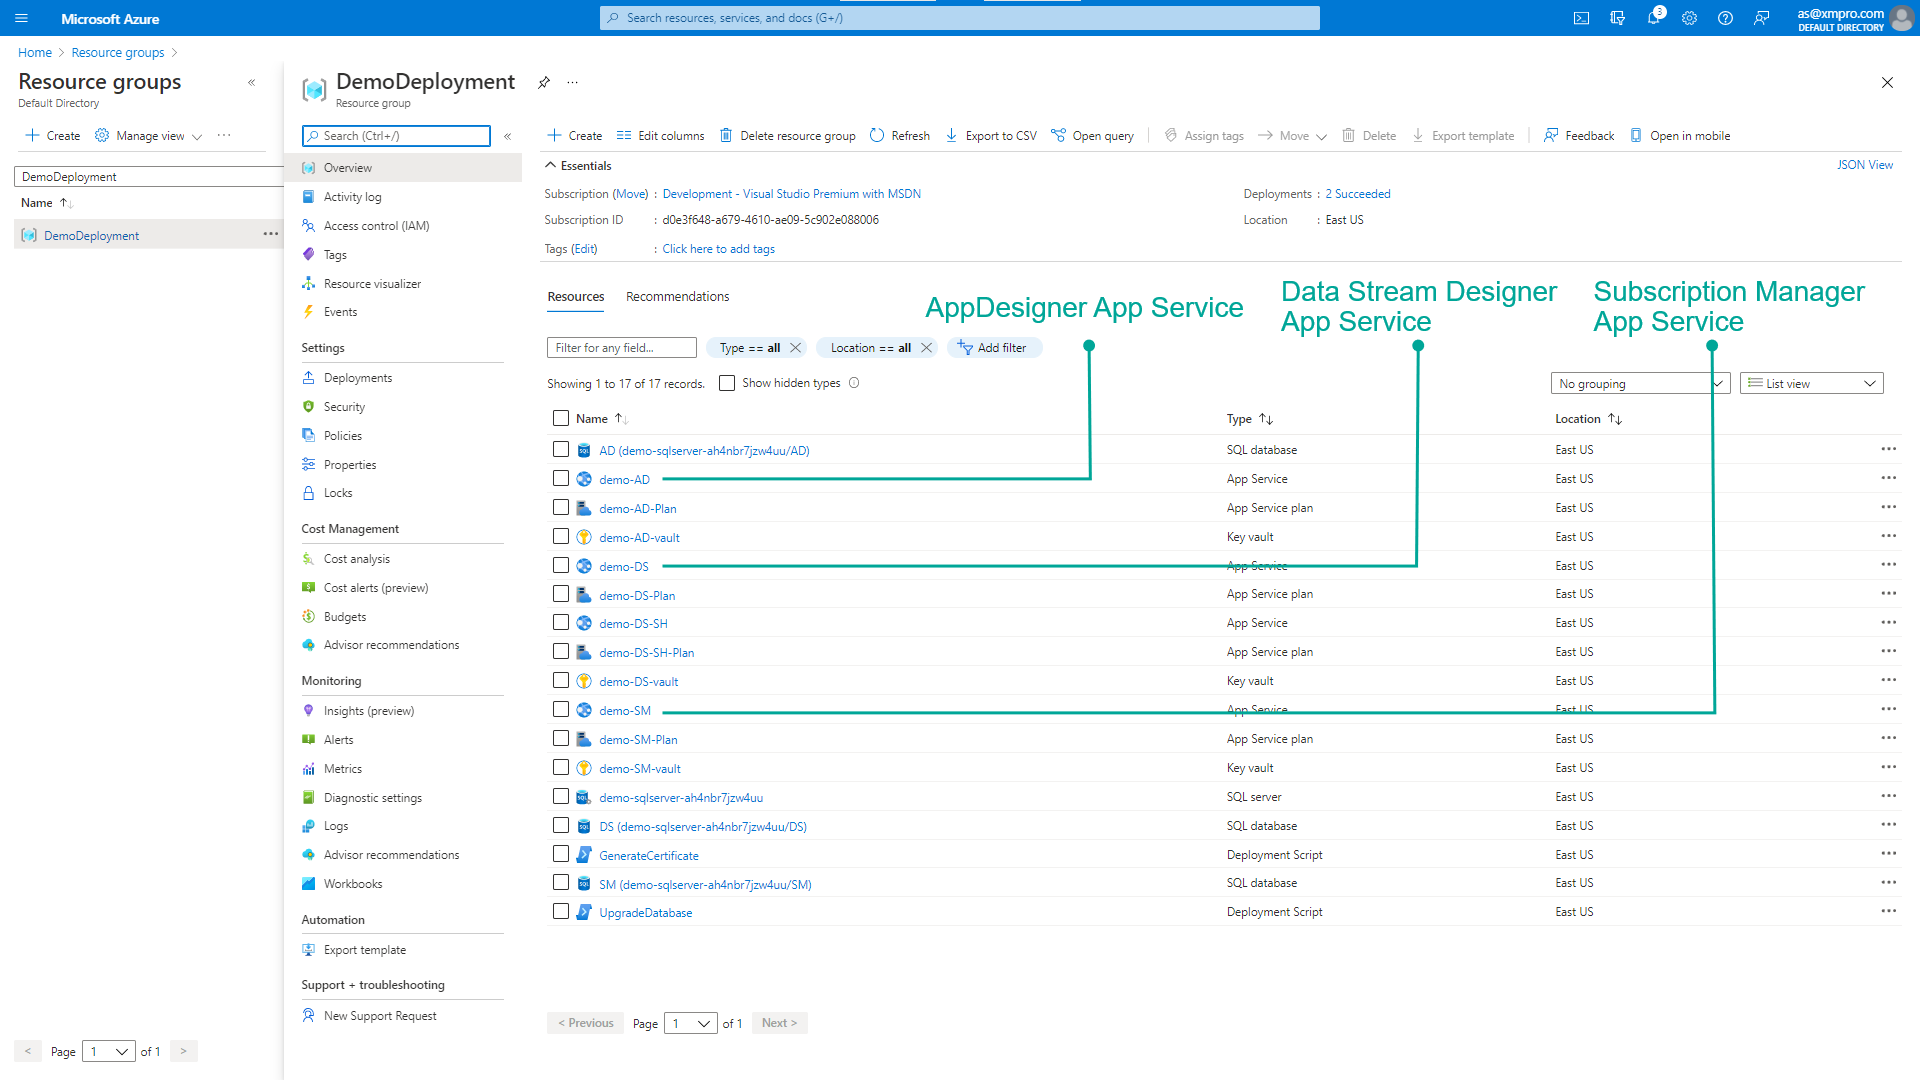Collapse the Resource groups list pane

coord(252,82)
